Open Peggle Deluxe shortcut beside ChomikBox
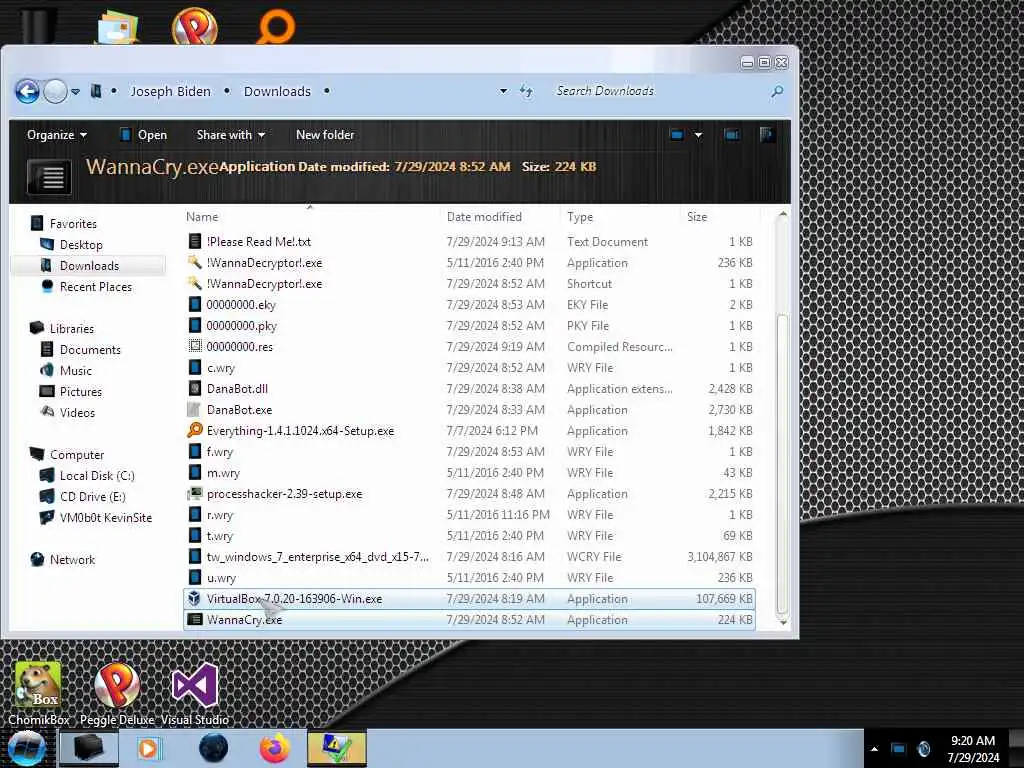The height and width of the screenshot is (768, 1024). pyautogui.click(x=117, y=694)
